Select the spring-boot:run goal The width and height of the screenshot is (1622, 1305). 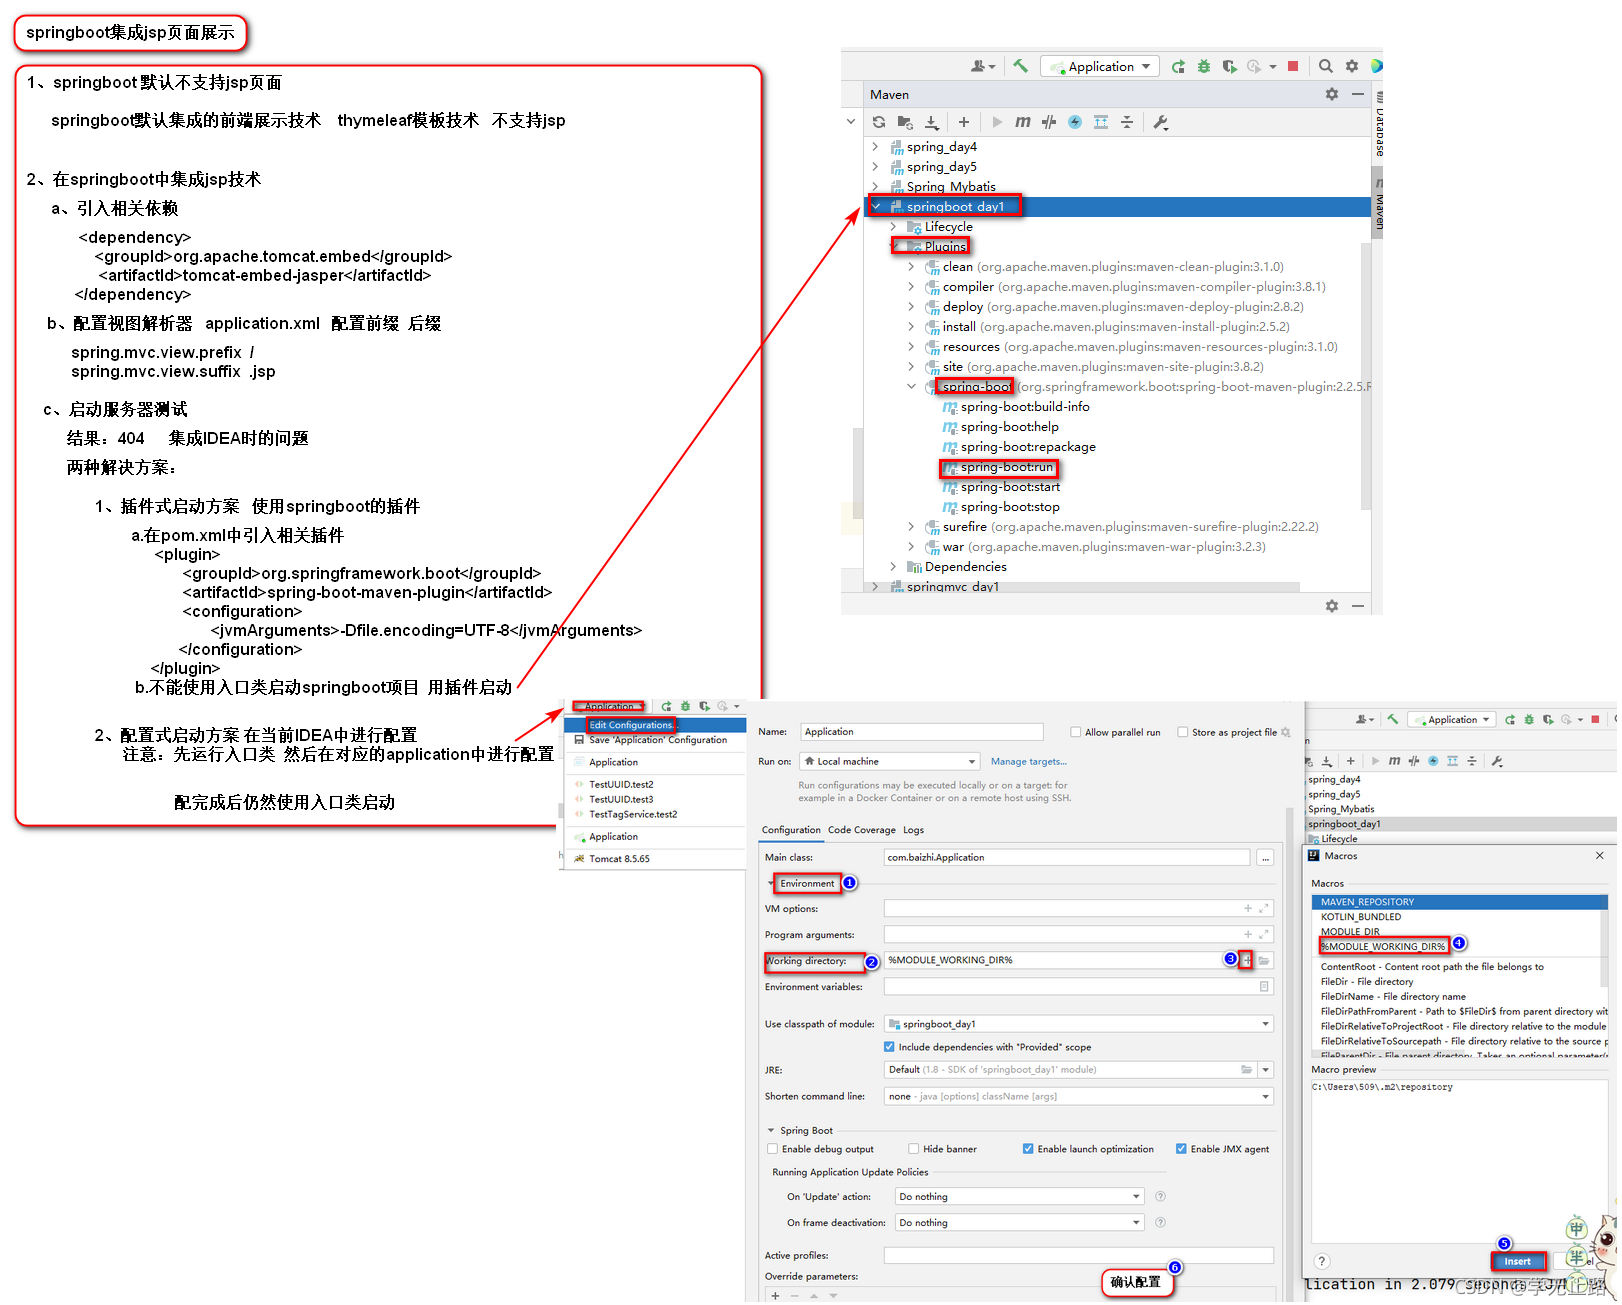[1006, 467]
